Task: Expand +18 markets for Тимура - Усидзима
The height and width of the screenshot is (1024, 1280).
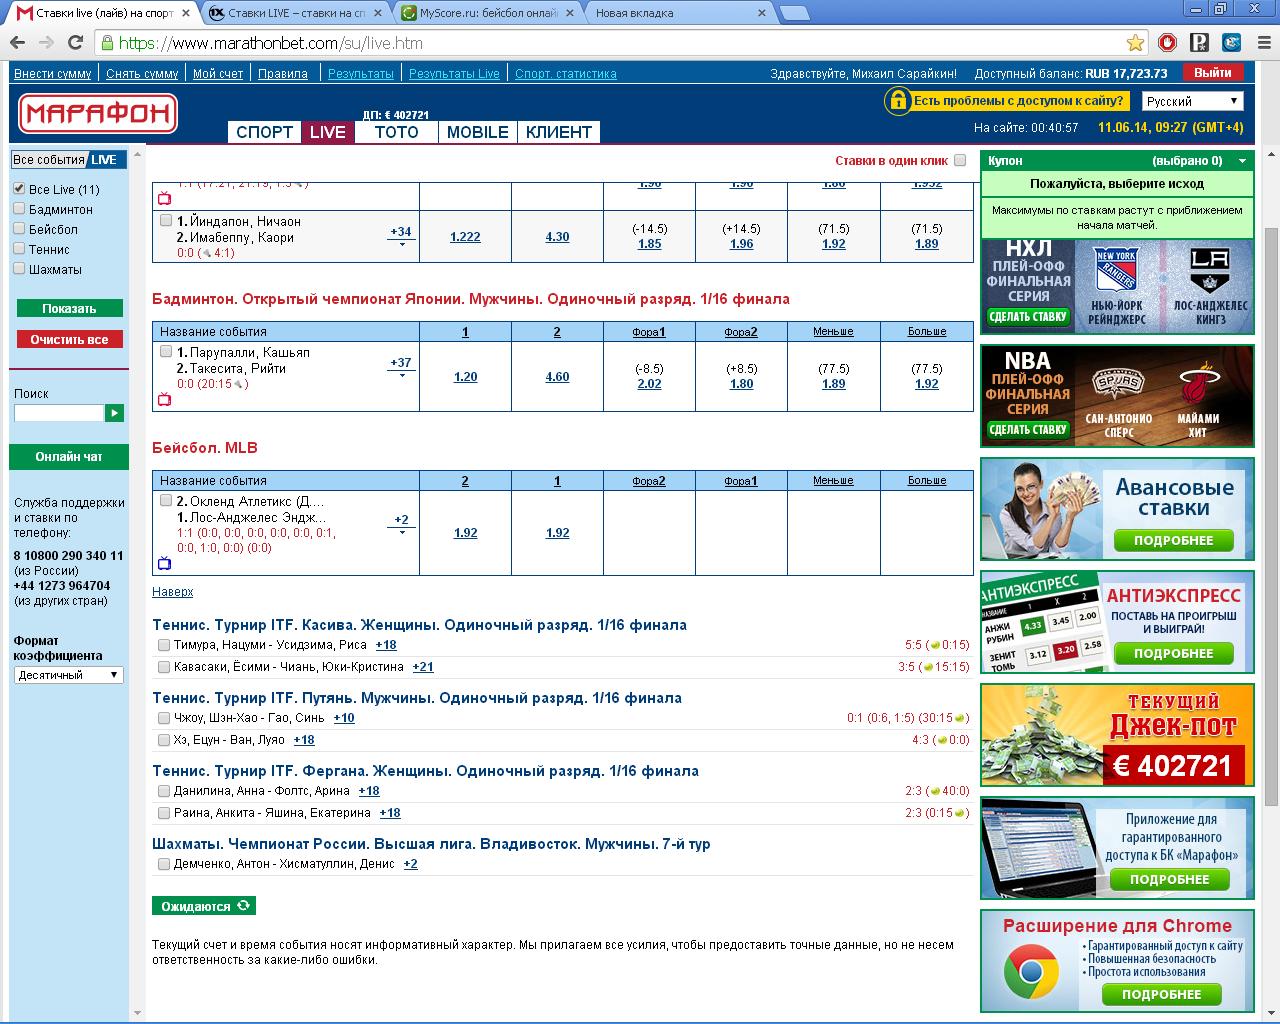Action: 386,645
